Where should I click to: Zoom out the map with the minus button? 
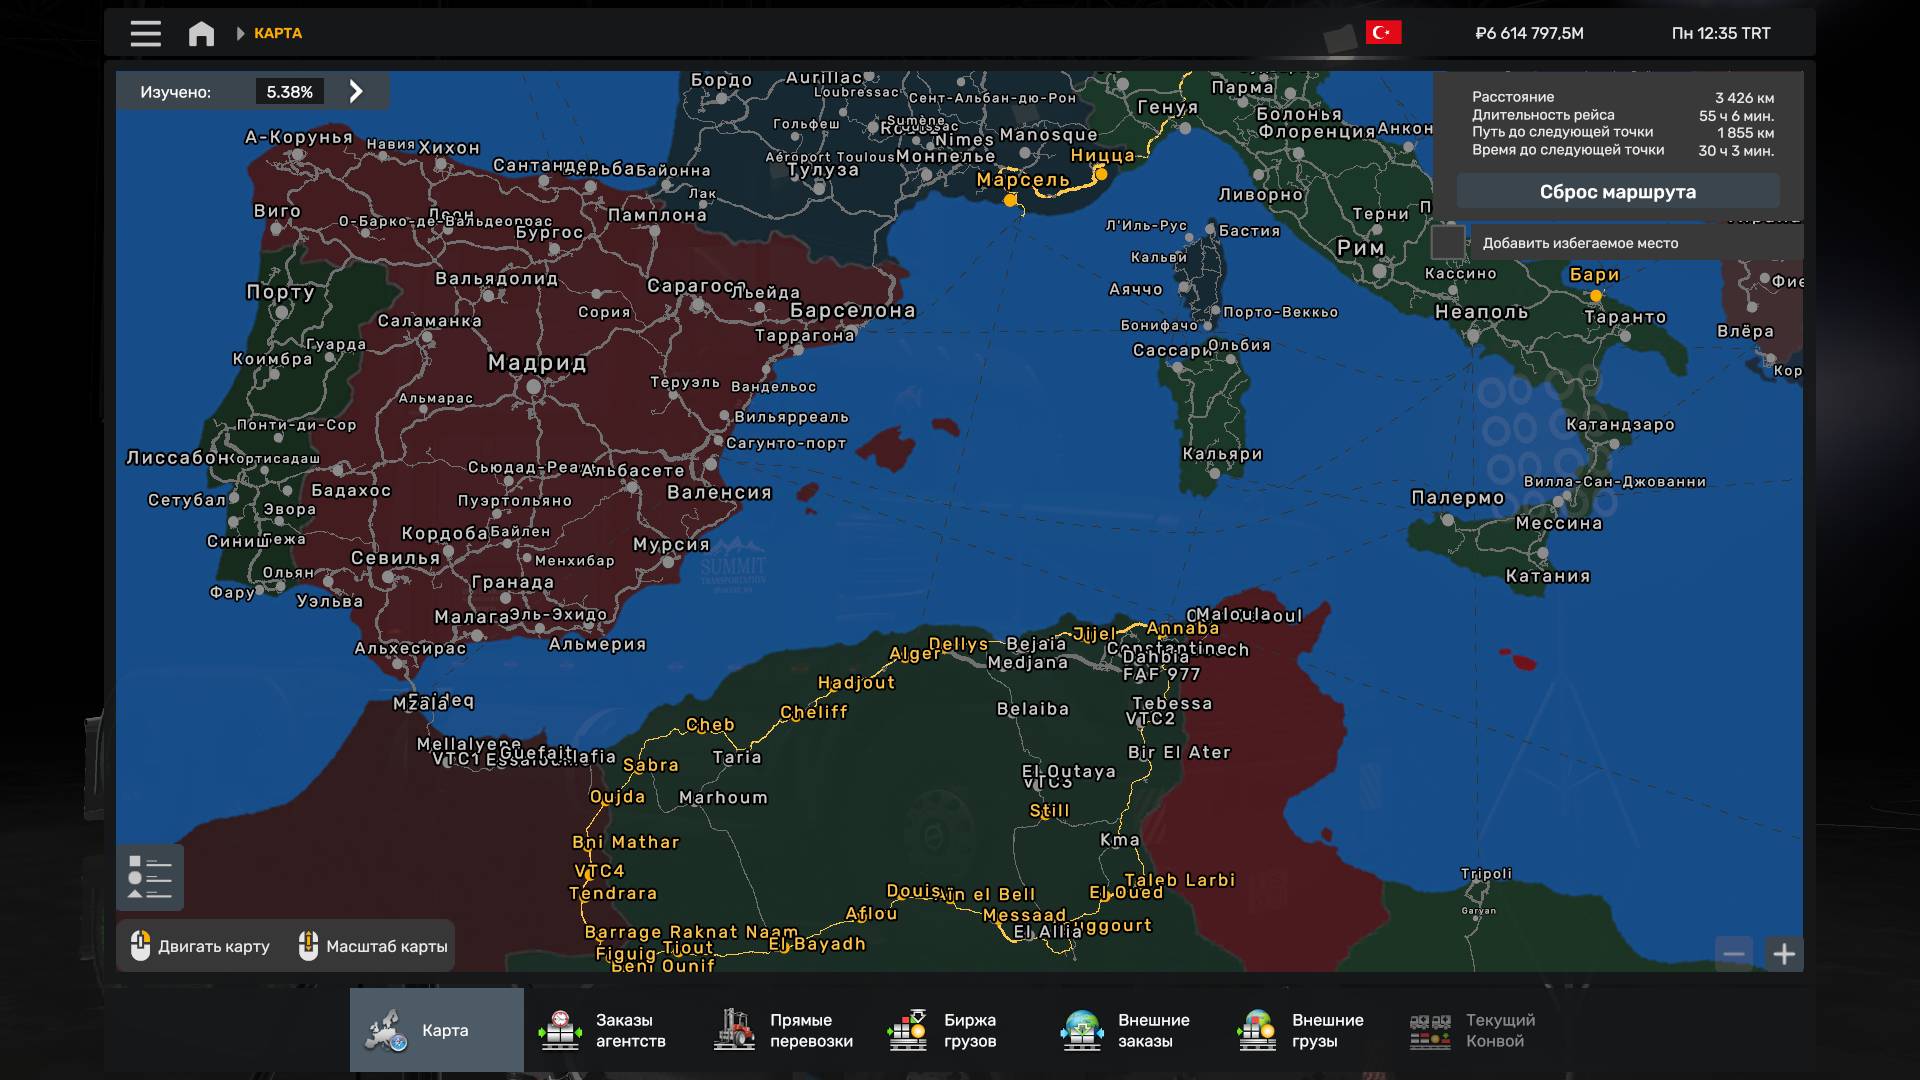pyautogui.click(x=1734, y=954)
